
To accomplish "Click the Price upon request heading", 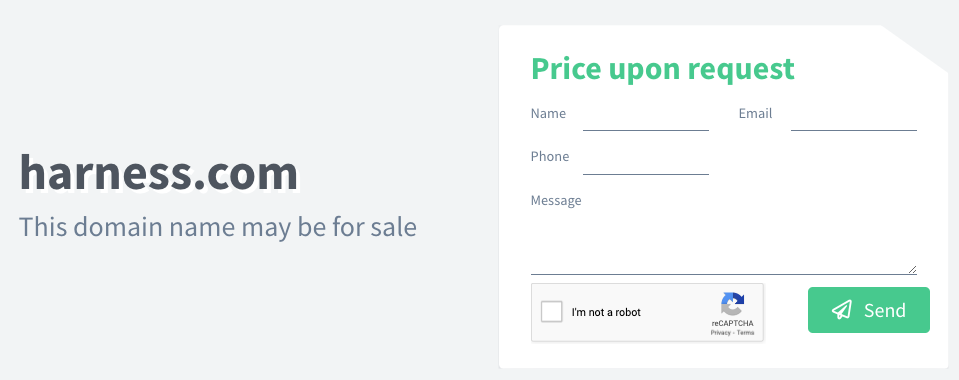I will coord(663,69).
